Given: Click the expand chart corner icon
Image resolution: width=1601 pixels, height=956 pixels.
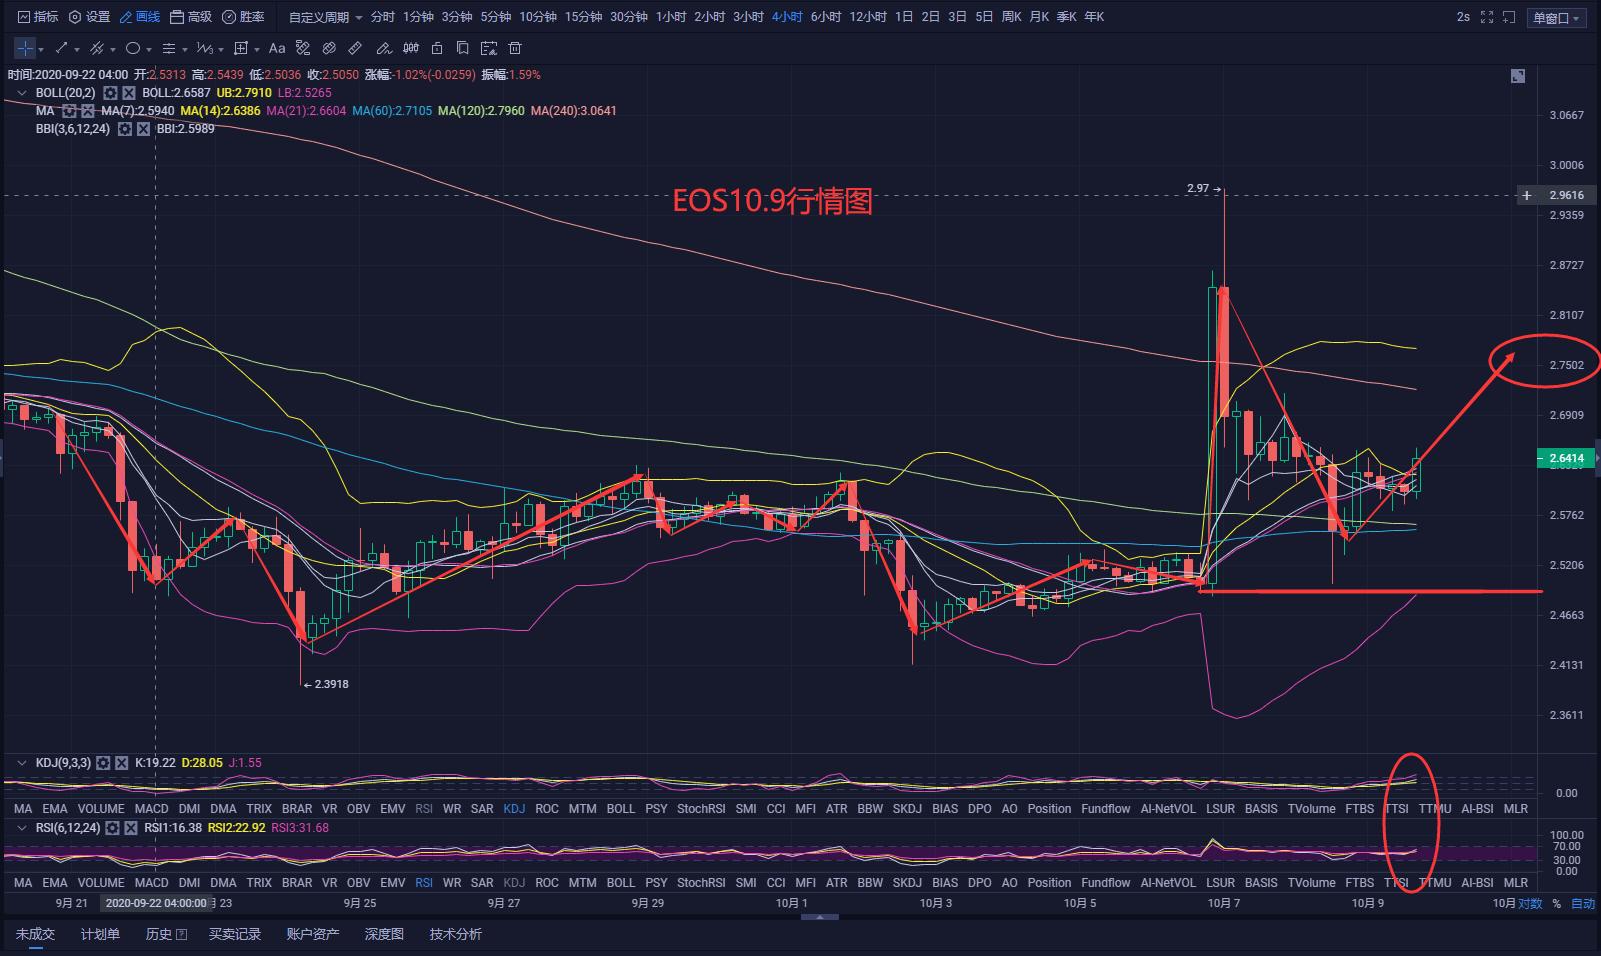Looking at the screenshot, I should (x=1518, y=76).
